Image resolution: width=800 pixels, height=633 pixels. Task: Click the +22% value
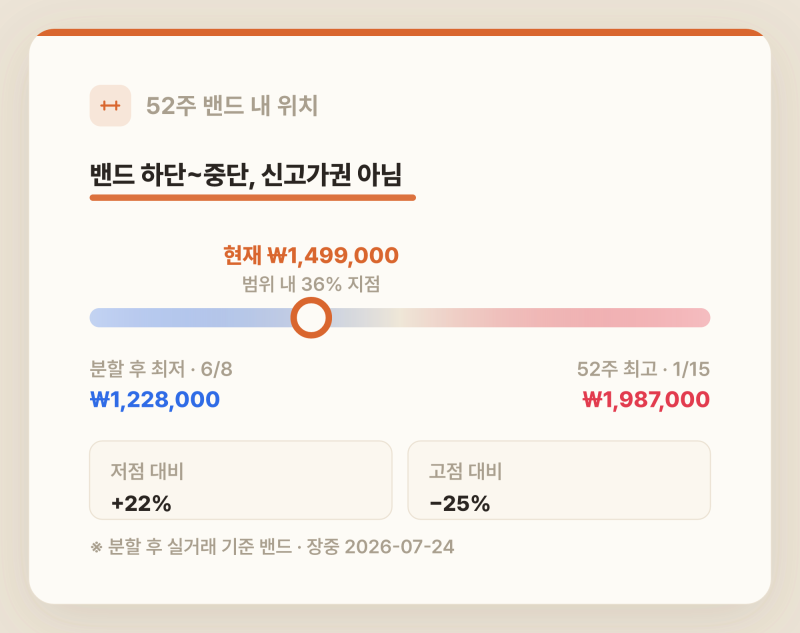coord(141,503)
